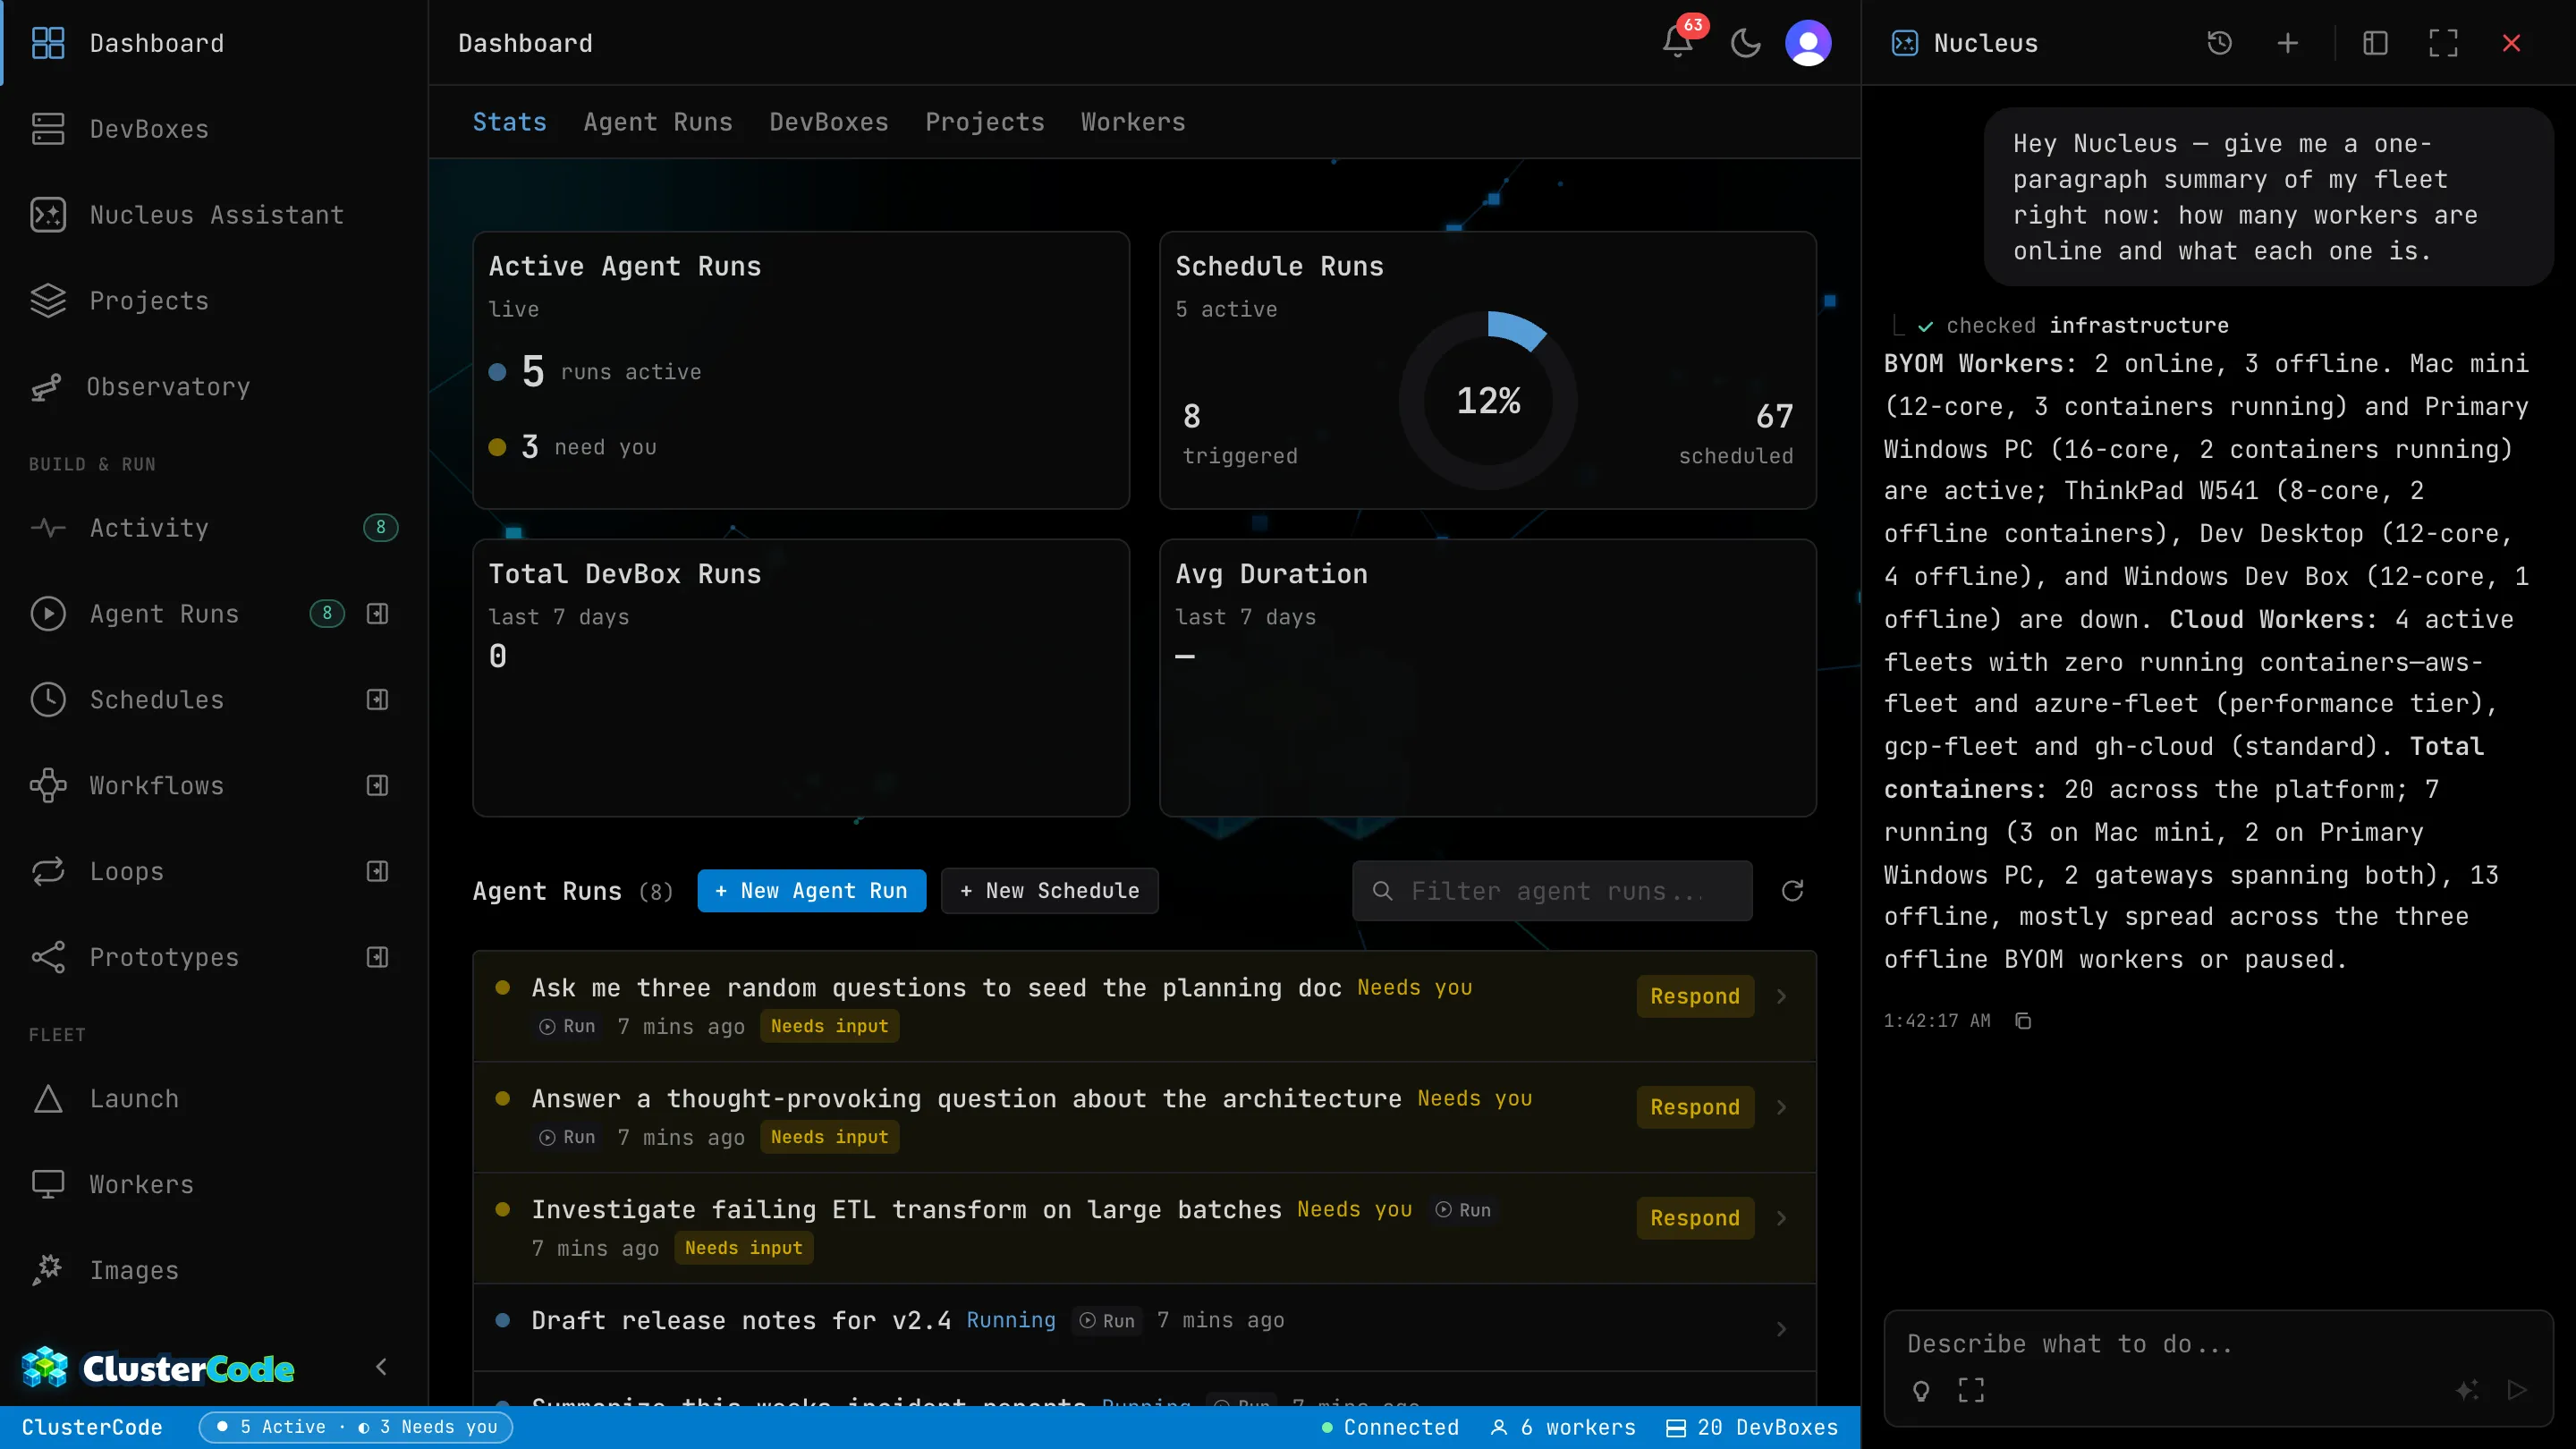Switch to the Agent Runs tab
Image resolution: width=2576 pixels, height=1449 pixels.
coord(658,122)
